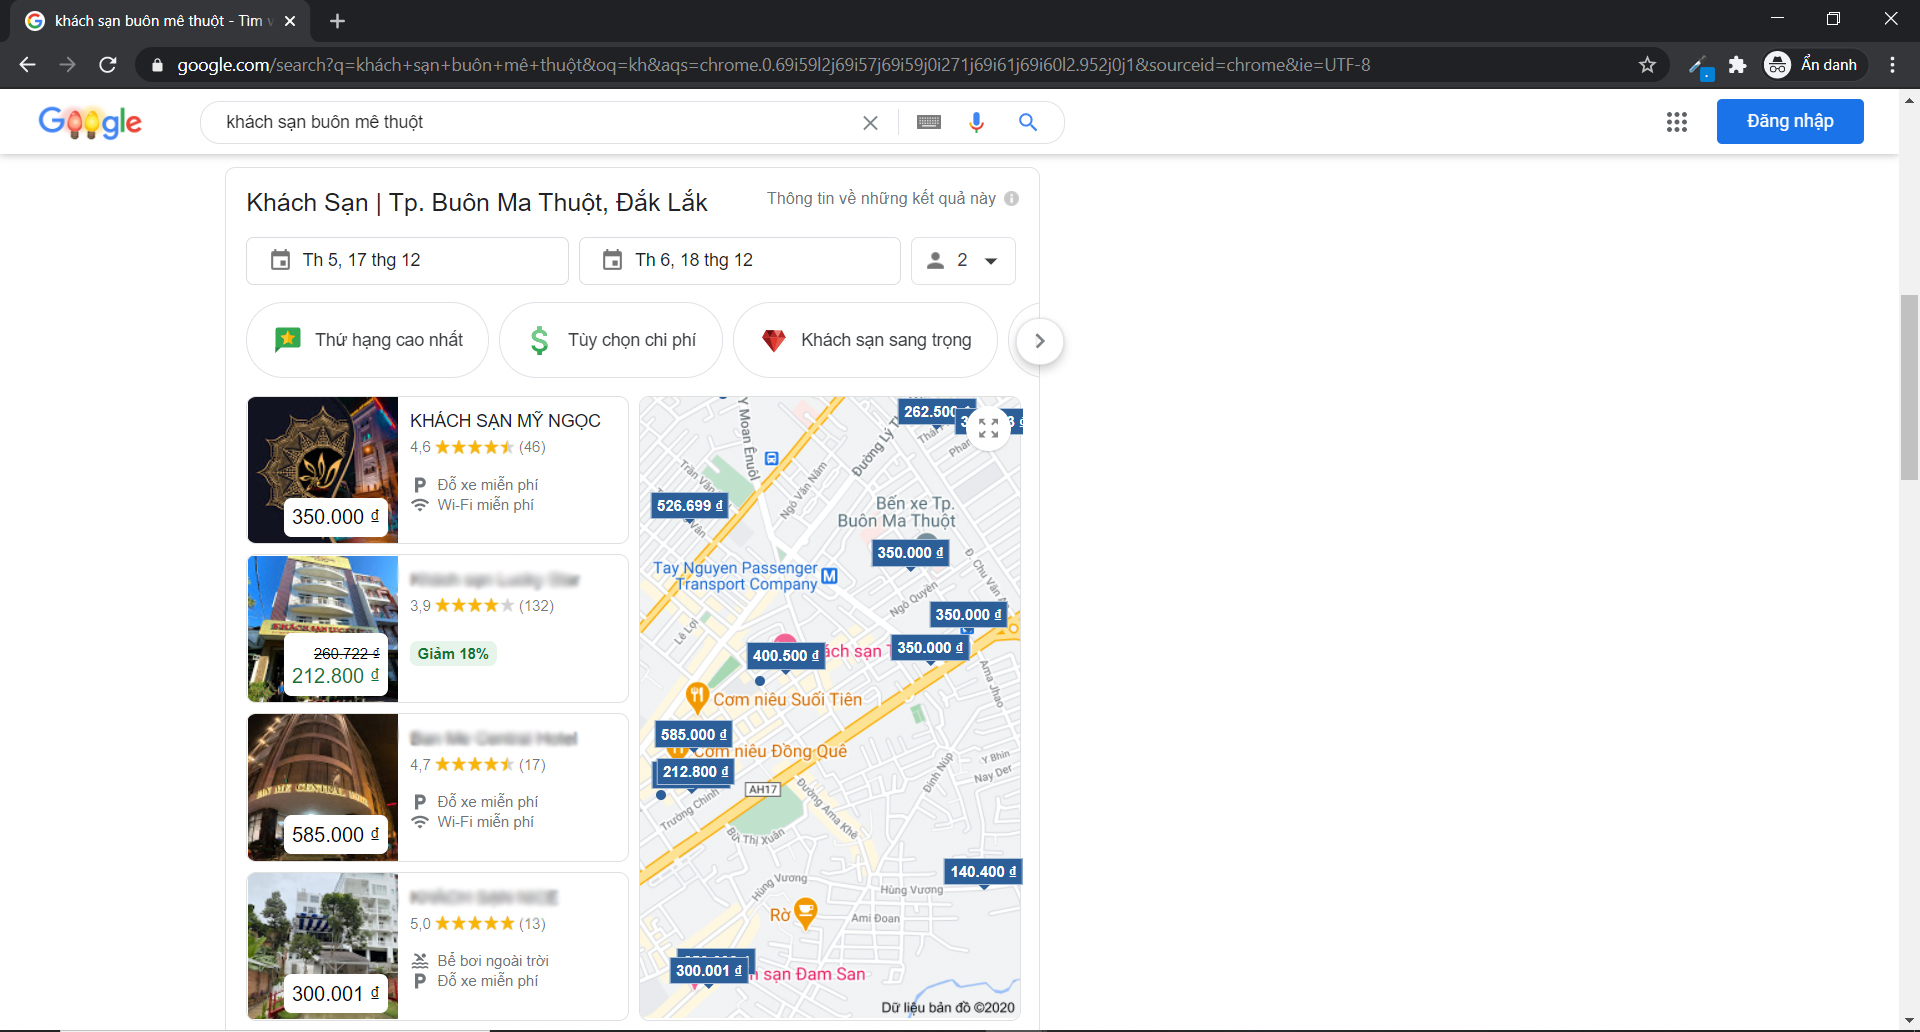The width and height of the screenshot is (1920, 1032).
Task: Open the Chrome three-dot menu
Action: pyautogui.click(x=1892, y=65)
